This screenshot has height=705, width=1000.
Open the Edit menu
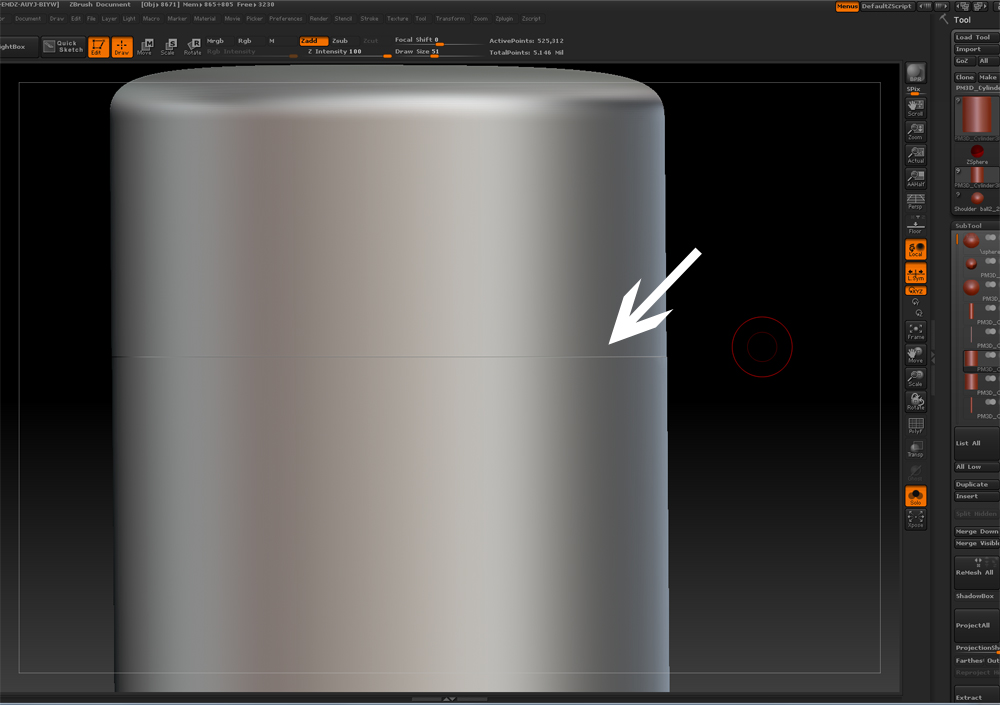[x=76, y=19]
